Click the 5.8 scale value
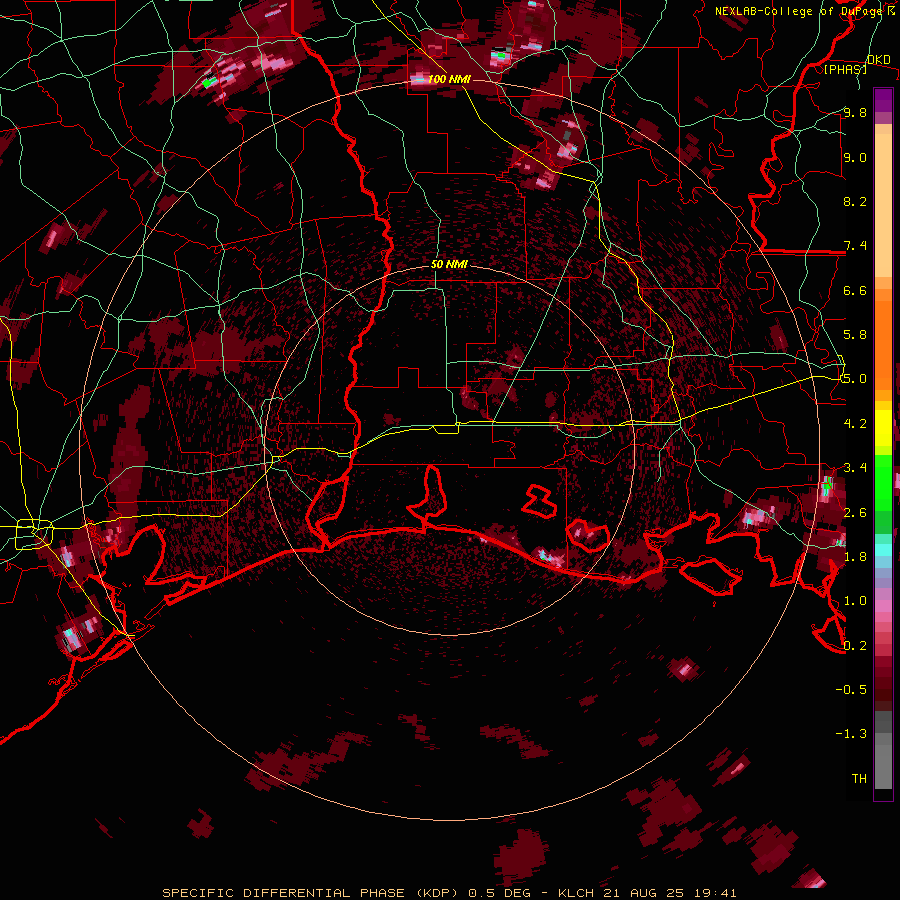This screenshot has height=900, width=900. pyautogui.click(x=855, y=335)
